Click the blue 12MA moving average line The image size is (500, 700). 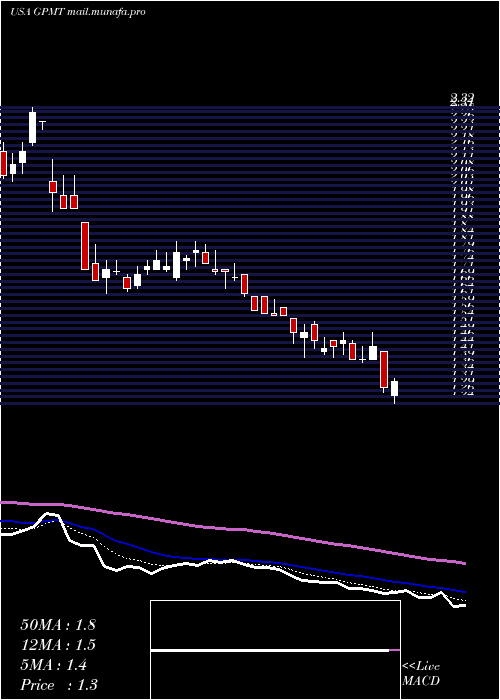pyautogui.click(x=232, y=561)
